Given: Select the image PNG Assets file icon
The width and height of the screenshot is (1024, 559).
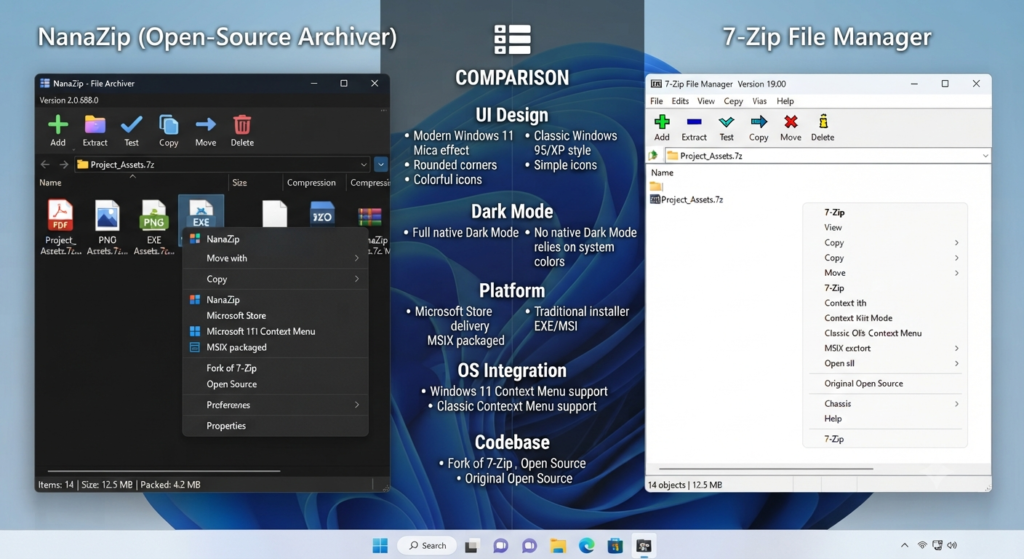Looking at the screenshot, I should [107, 216].
